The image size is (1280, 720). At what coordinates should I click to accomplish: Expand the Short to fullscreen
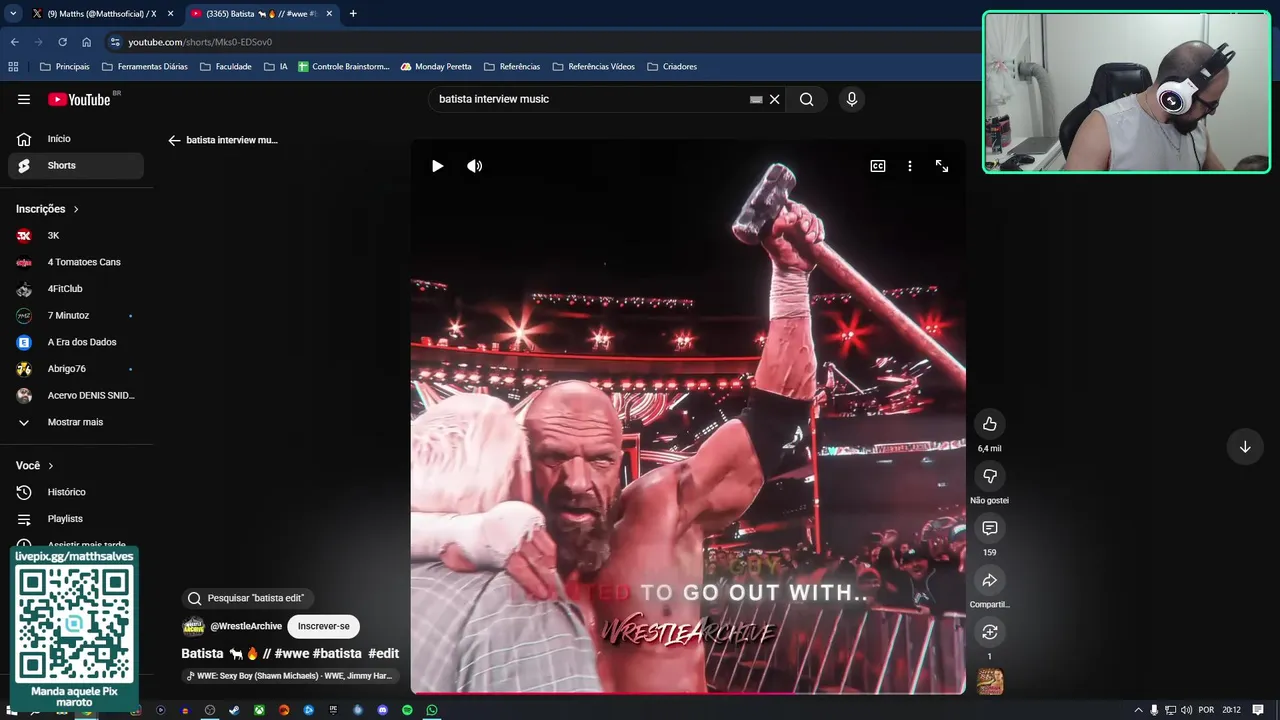(x=942, y=166)
